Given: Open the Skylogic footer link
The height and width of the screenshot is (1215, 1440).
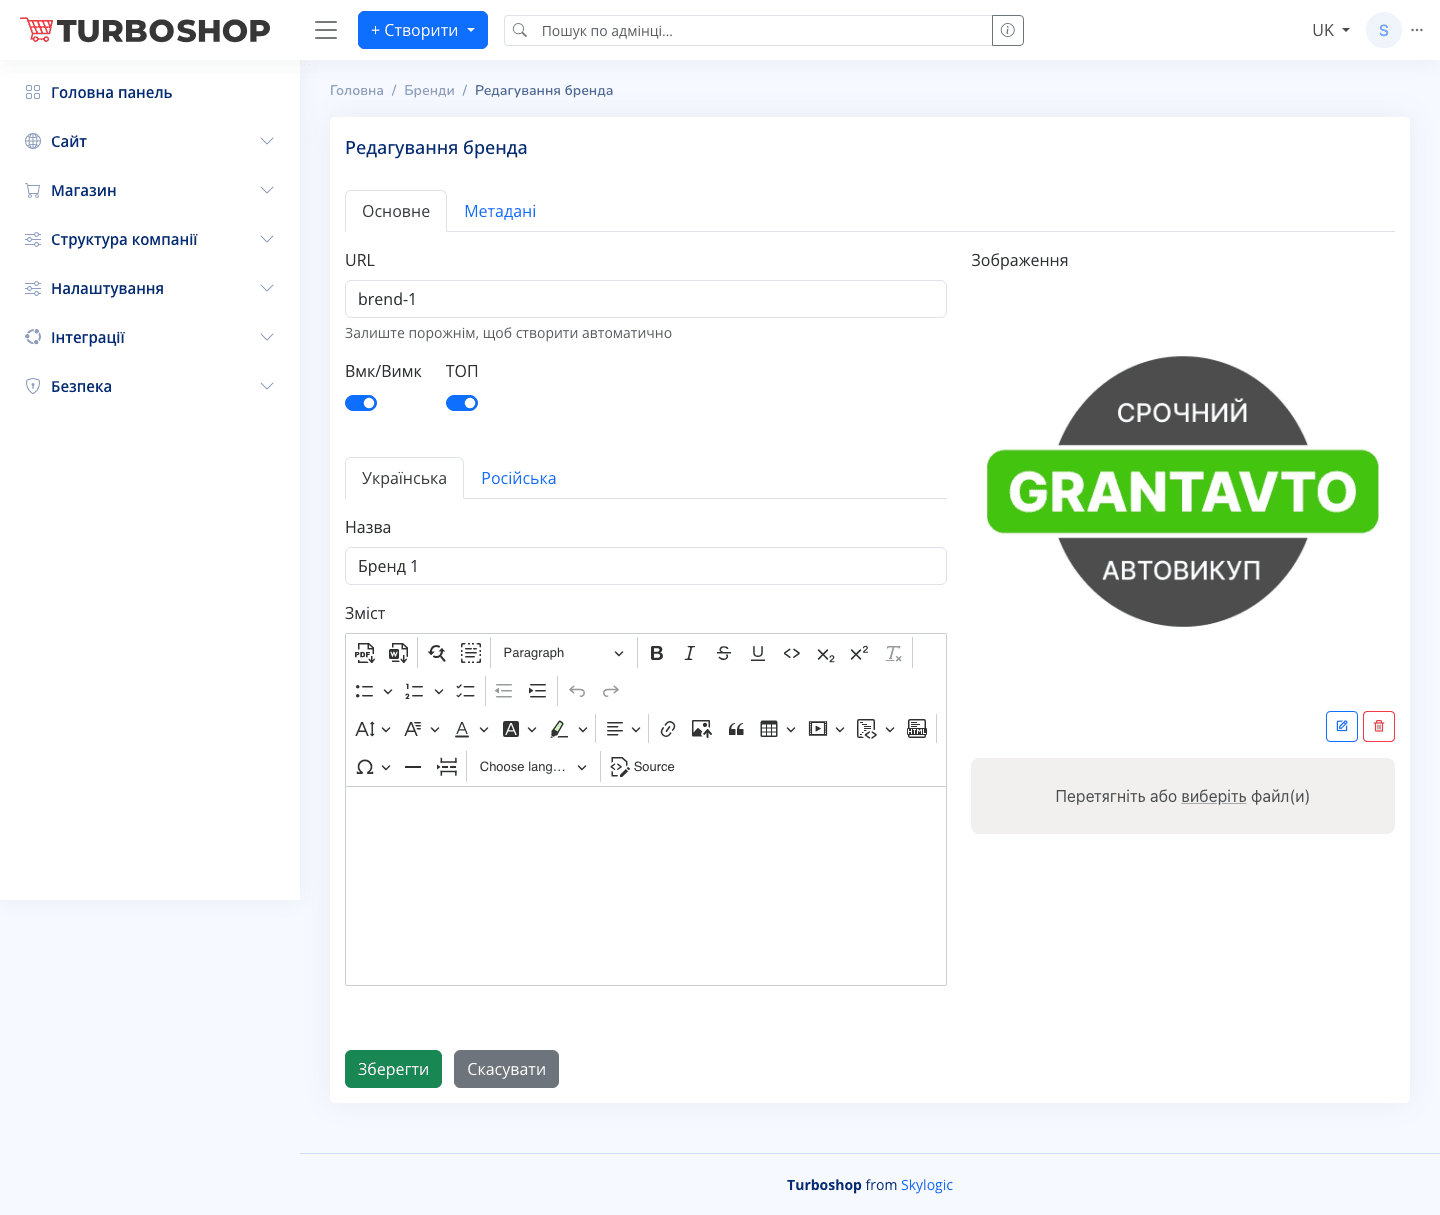Looking at the screenshot, I should click(x=927, y=1185).
